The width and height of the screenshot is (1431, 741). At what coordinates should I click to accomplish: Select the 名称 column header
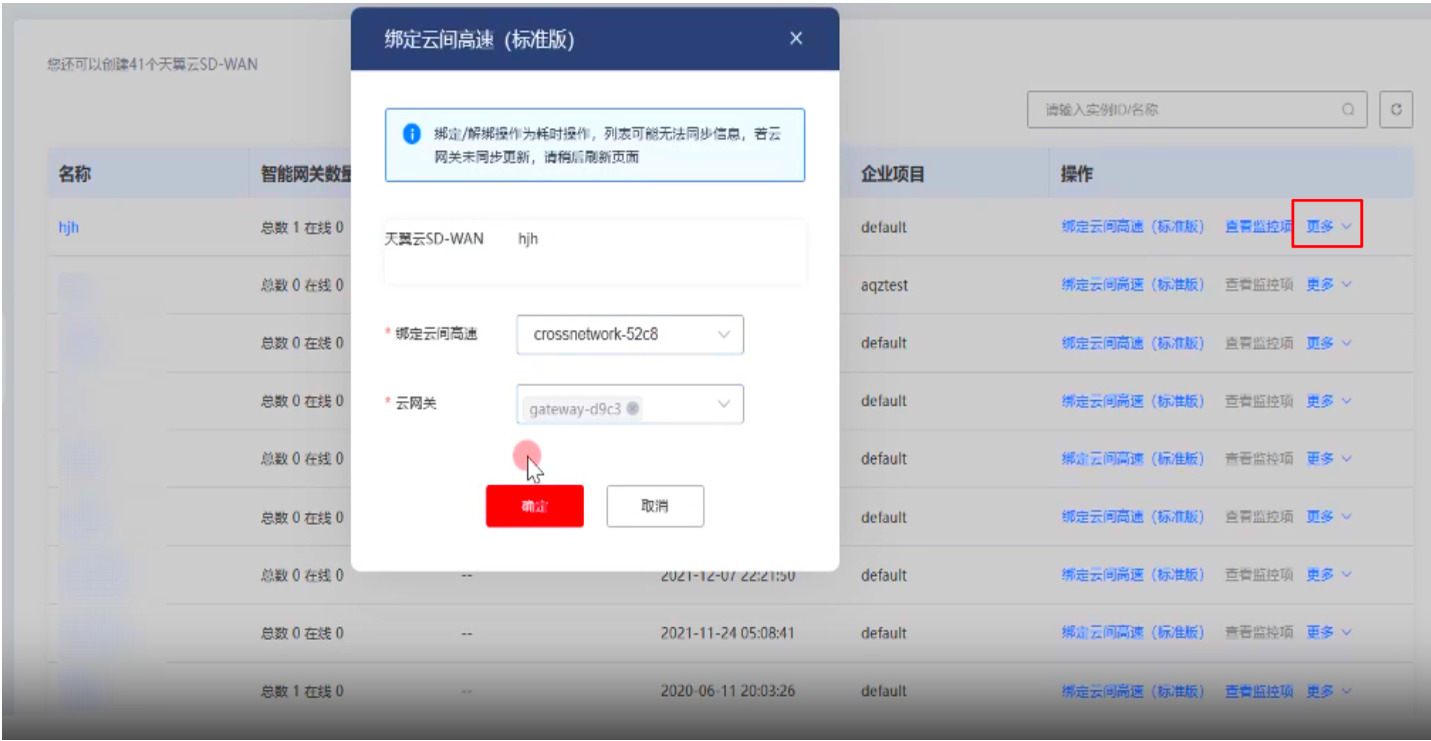pyautogui.click(x=72, y=174)
